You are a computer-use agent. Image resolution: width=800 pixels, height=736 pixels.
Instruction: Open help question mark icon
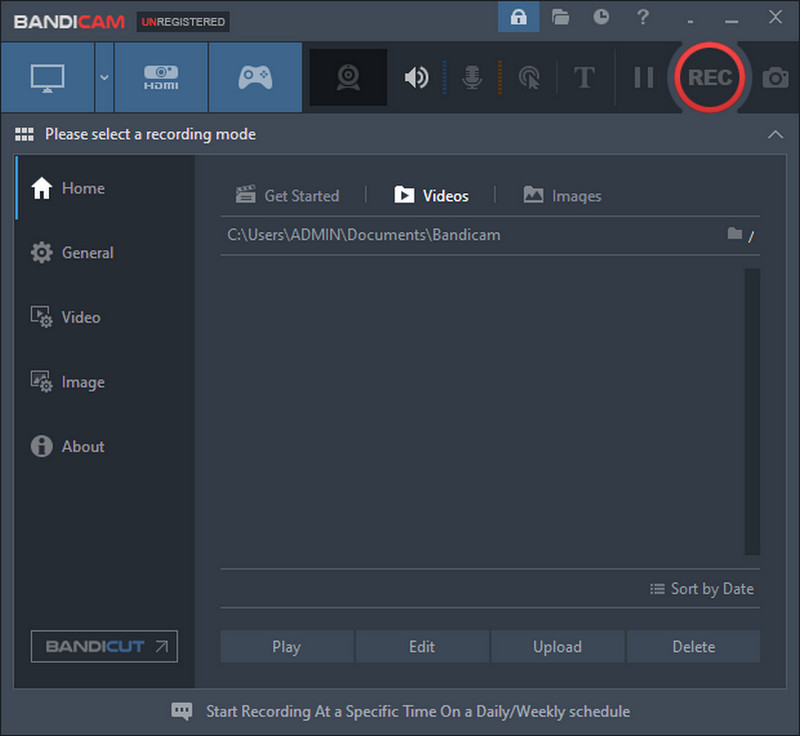point(643,17)
